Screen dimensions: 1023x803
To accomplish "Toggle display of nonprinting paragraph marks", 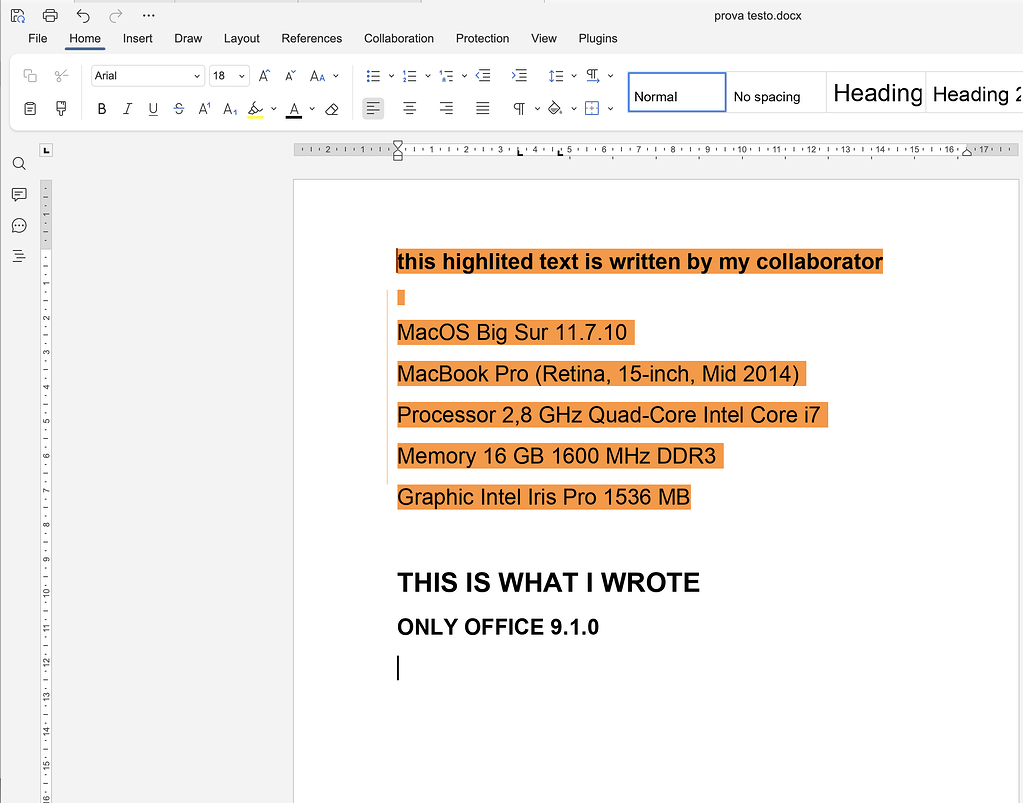I will pos(517,108).
